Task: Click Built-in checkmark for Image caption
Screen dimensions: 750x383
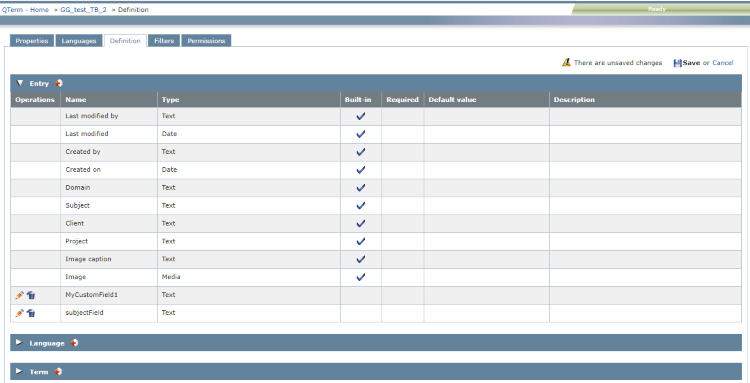Action: (x=361, y=259)
